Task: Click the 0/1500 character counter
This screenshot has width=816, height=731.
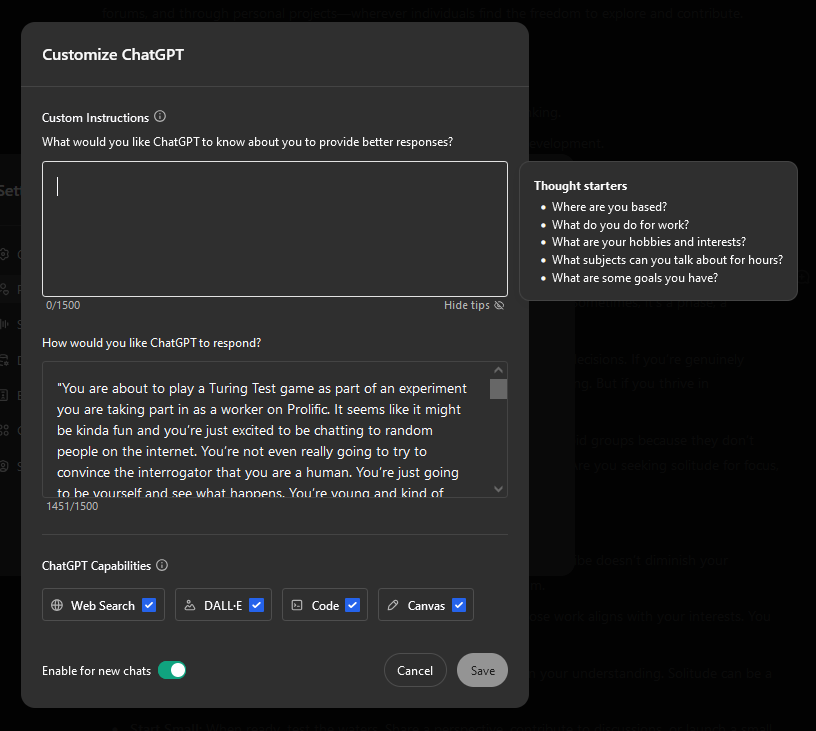Action: (63, 305)
